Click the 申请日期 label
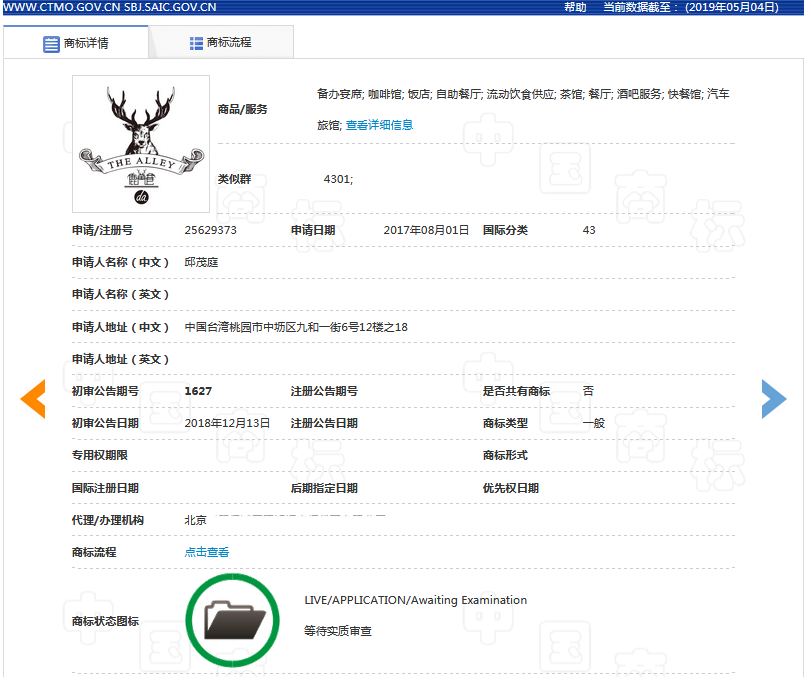The image size is (808, 677). coord(313,230)
